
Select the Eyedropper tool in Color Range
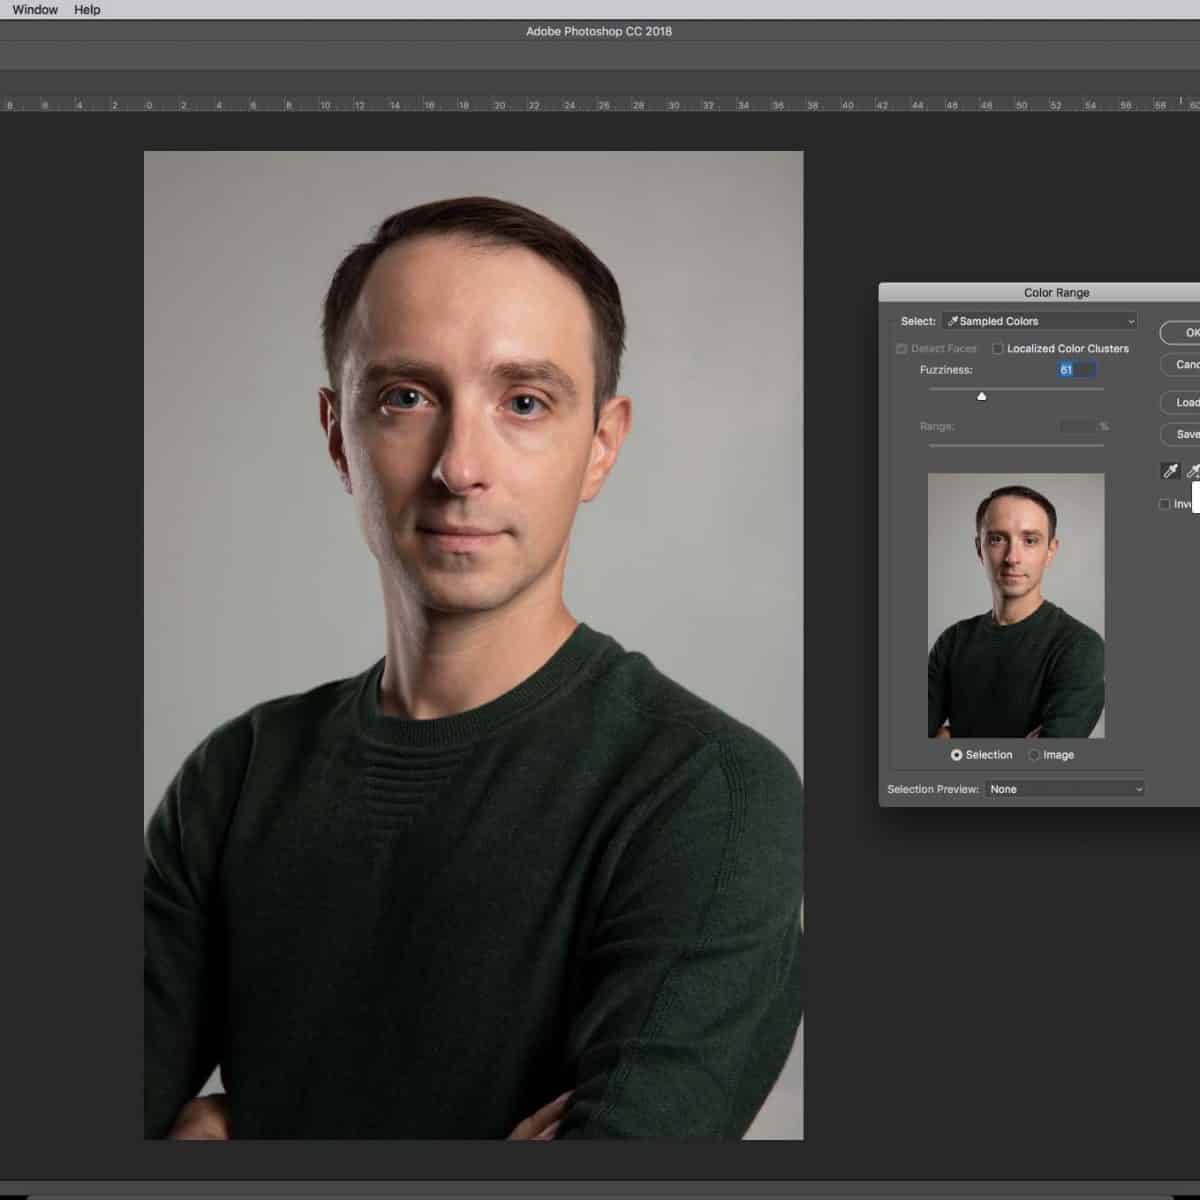(1169, 471)
